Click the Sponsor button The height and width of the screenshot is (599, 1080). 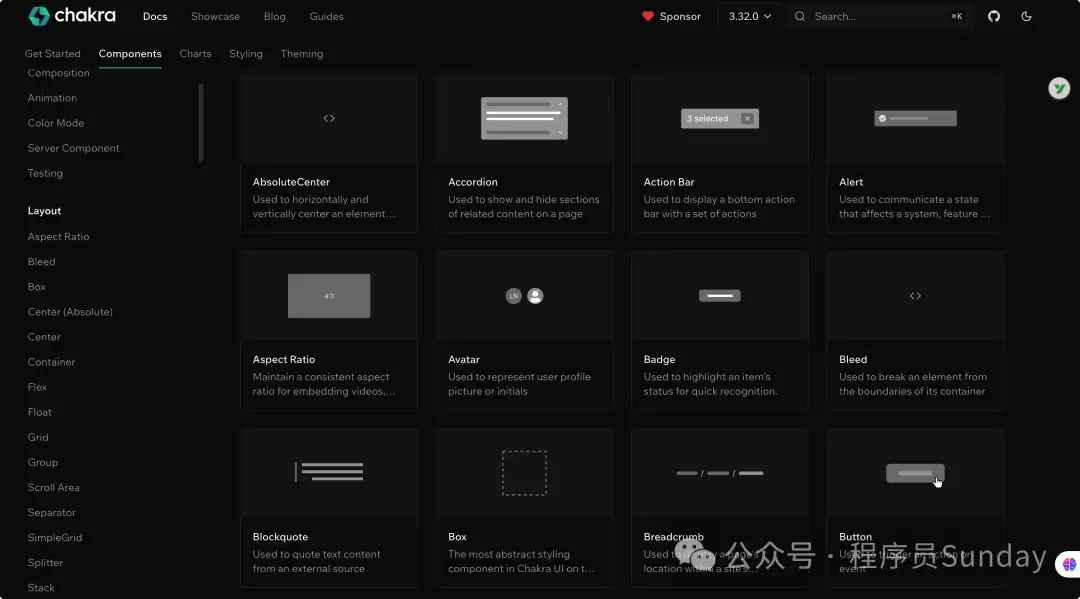[671, 16]
